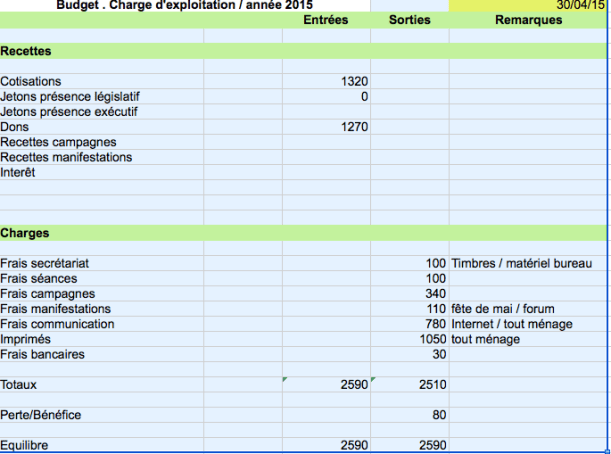Image resolution: width=611 pixels, height=454 pixels.
Task: Select the "Entrées" column header
Action: click(x=325, y=21)
